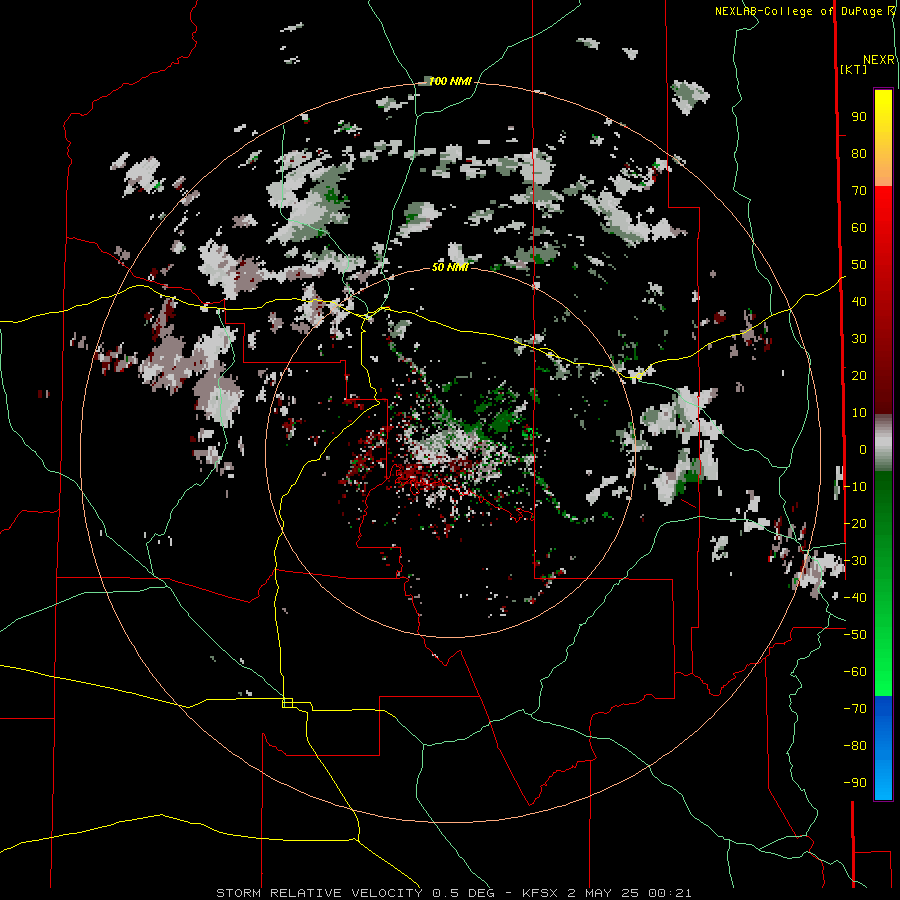Viewport: 900px width, 900px height.
Task: Click the -50 value on velocity scale
Action: click(855, 635)
